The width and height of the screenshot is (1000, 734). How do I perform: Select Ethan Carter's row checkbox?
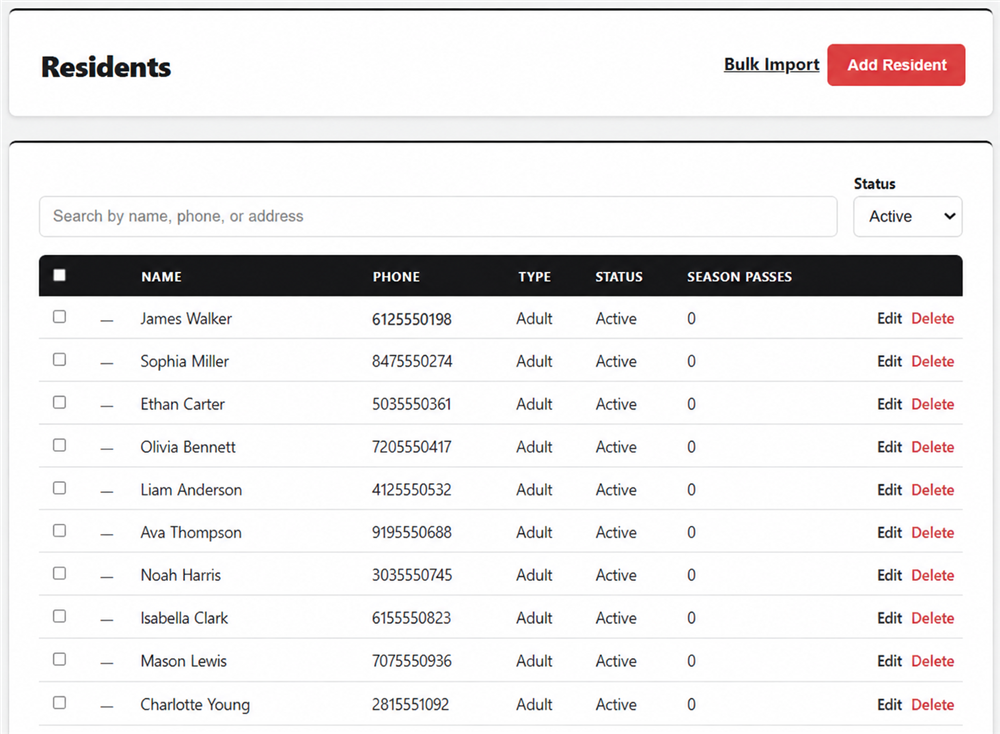59,402
